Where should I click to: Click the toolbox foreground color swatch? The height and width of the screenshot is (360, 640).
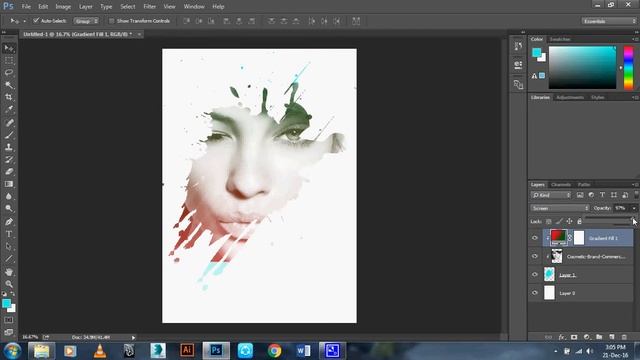click(x=7, y=303)
